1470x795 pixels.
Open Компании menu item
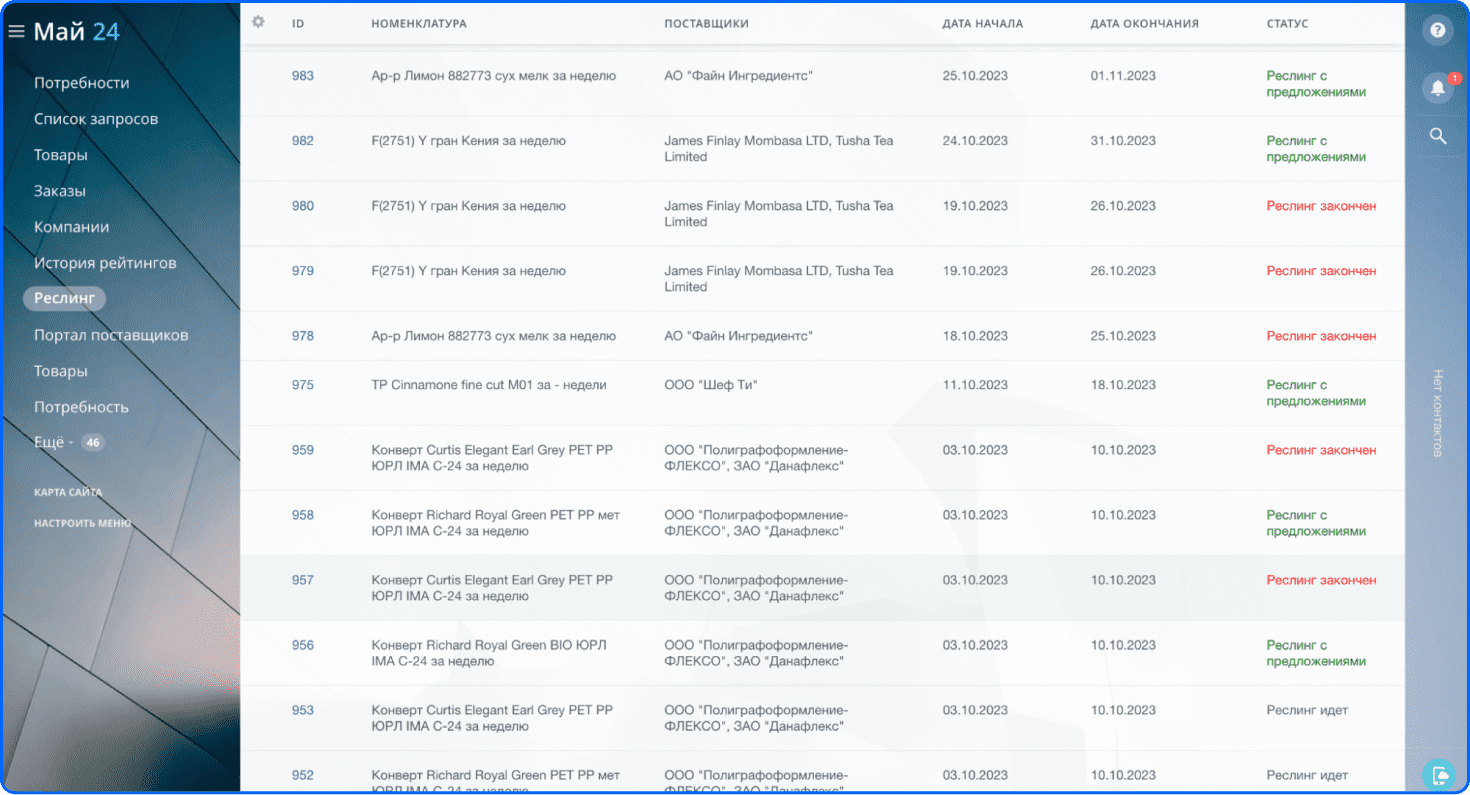[72, 227]
